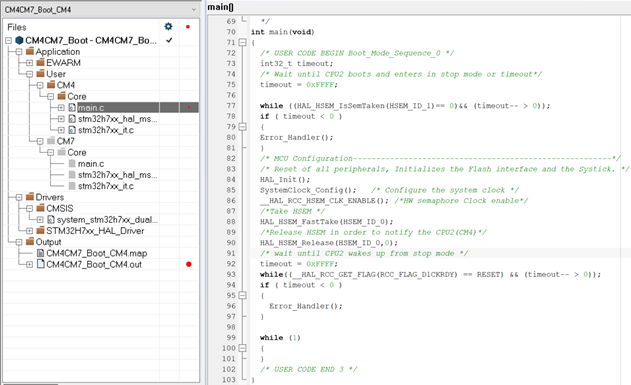Select the CM4CM7_Boot project cube icon
Screen dimensions: 631x385
(19, 40)
